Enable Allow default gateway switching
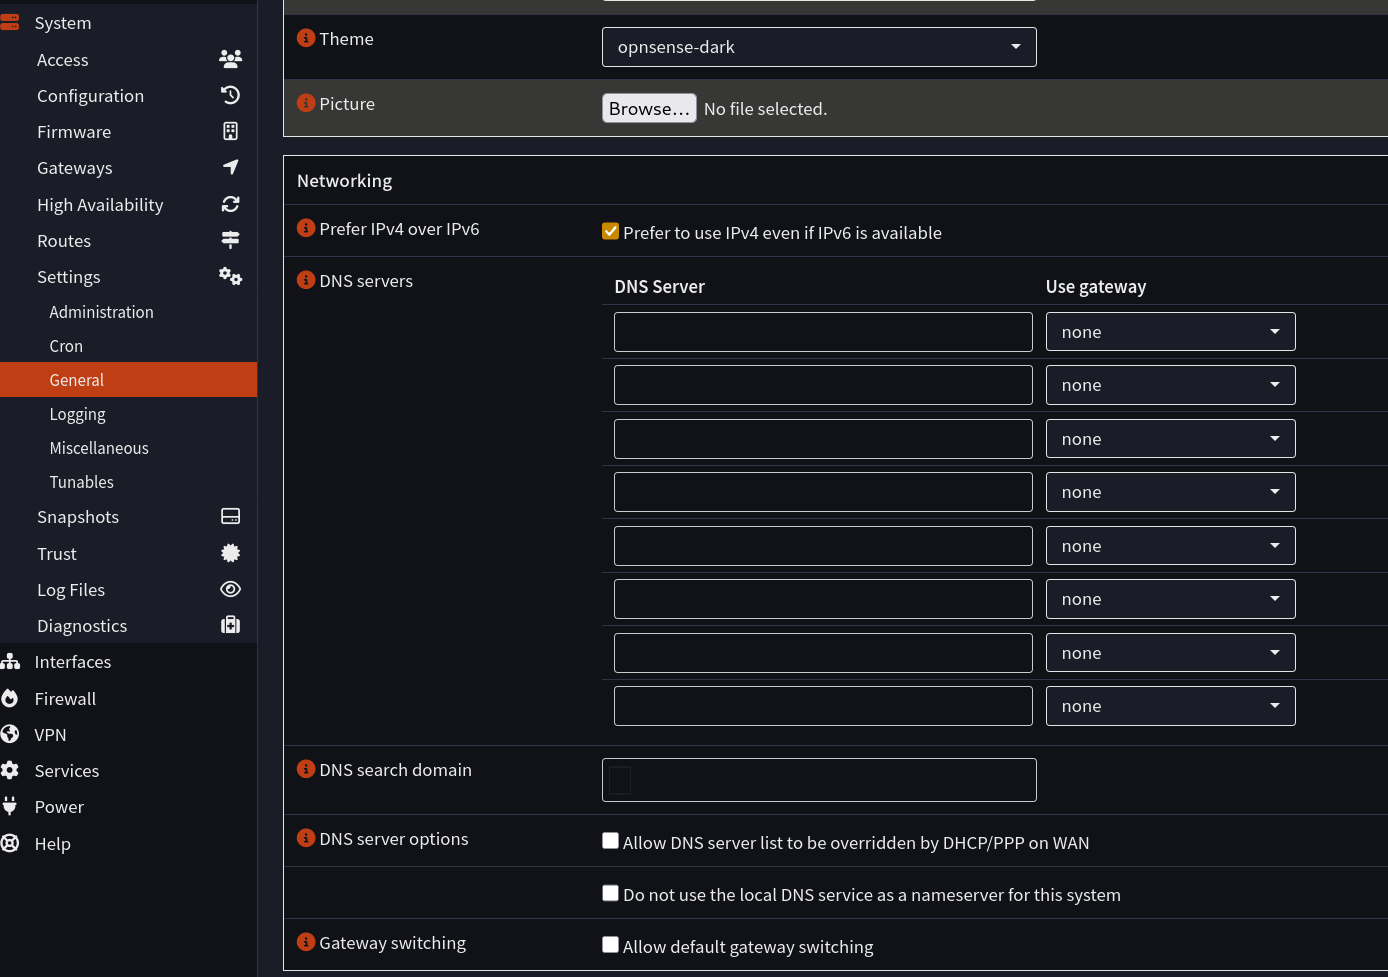Screen dimensions: 1388x977 (x=610, y=945)
